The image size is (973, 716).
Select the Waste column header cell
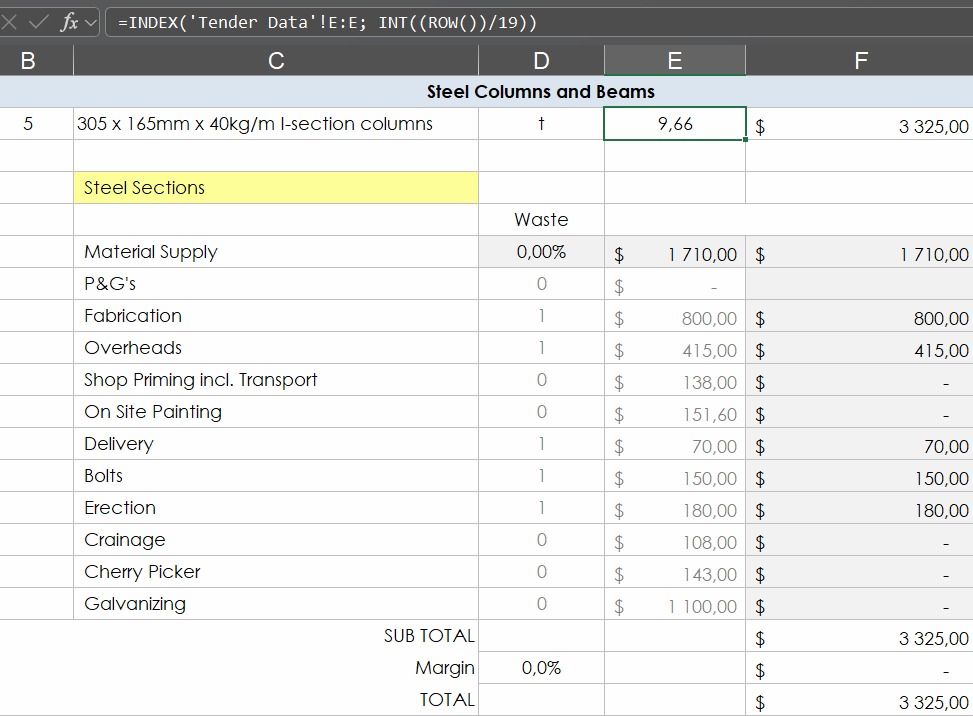540,219
